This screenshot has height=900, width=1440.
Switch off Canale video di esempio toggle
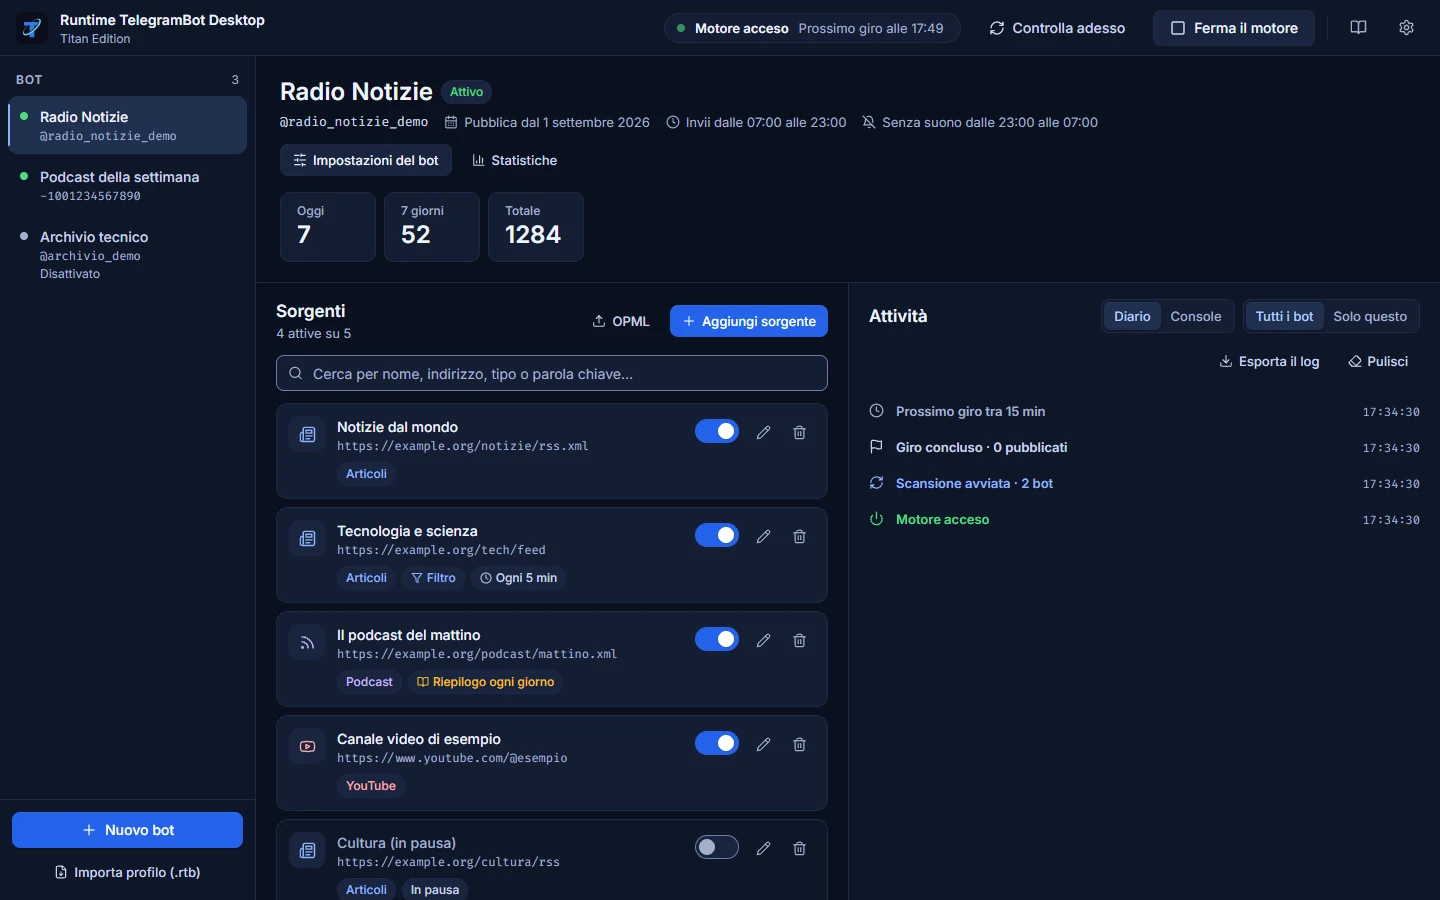tap(717, 743)
